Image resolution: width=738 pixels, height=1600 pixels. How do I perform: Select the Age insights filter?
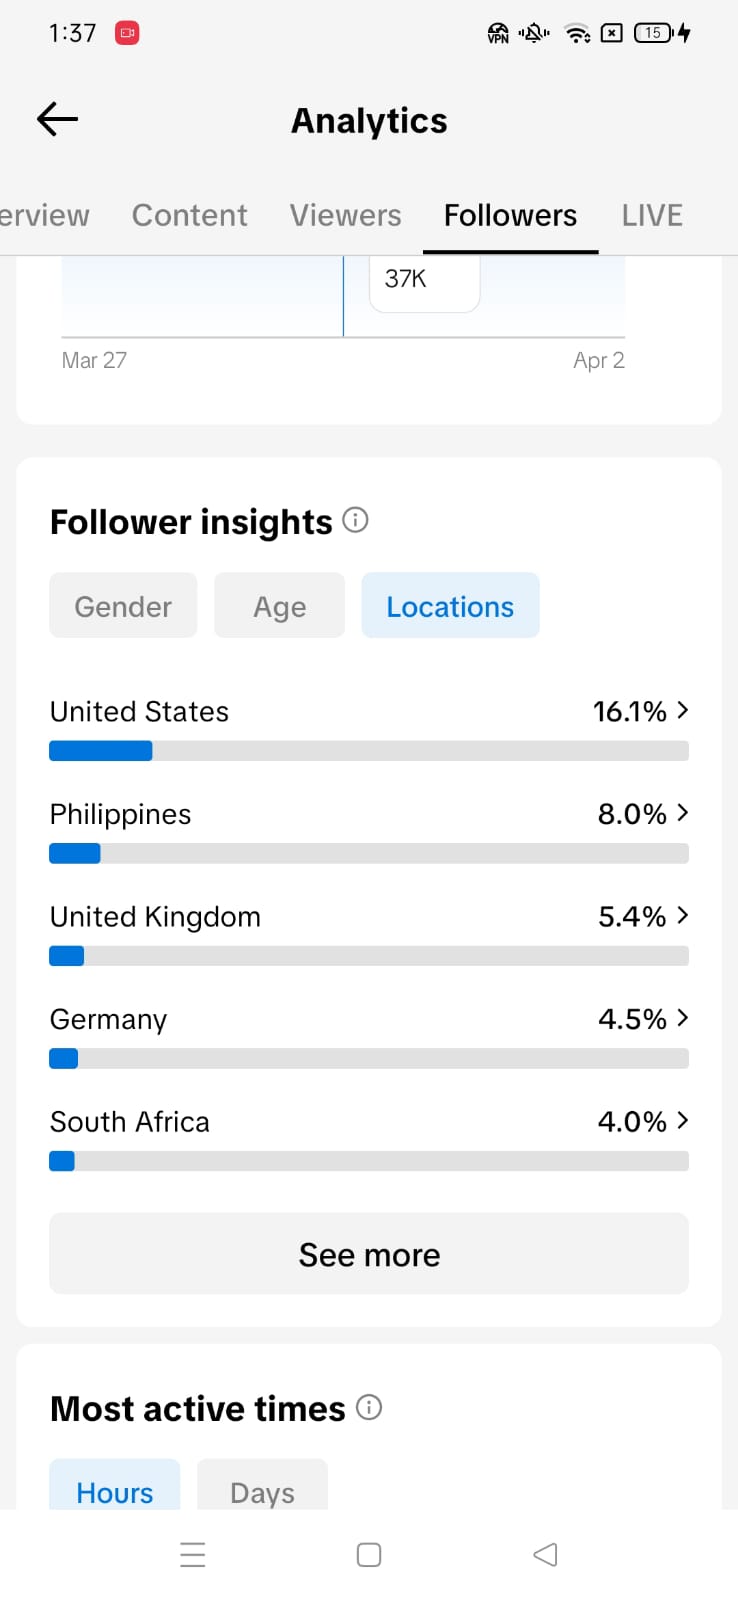(x=279, y=606)
